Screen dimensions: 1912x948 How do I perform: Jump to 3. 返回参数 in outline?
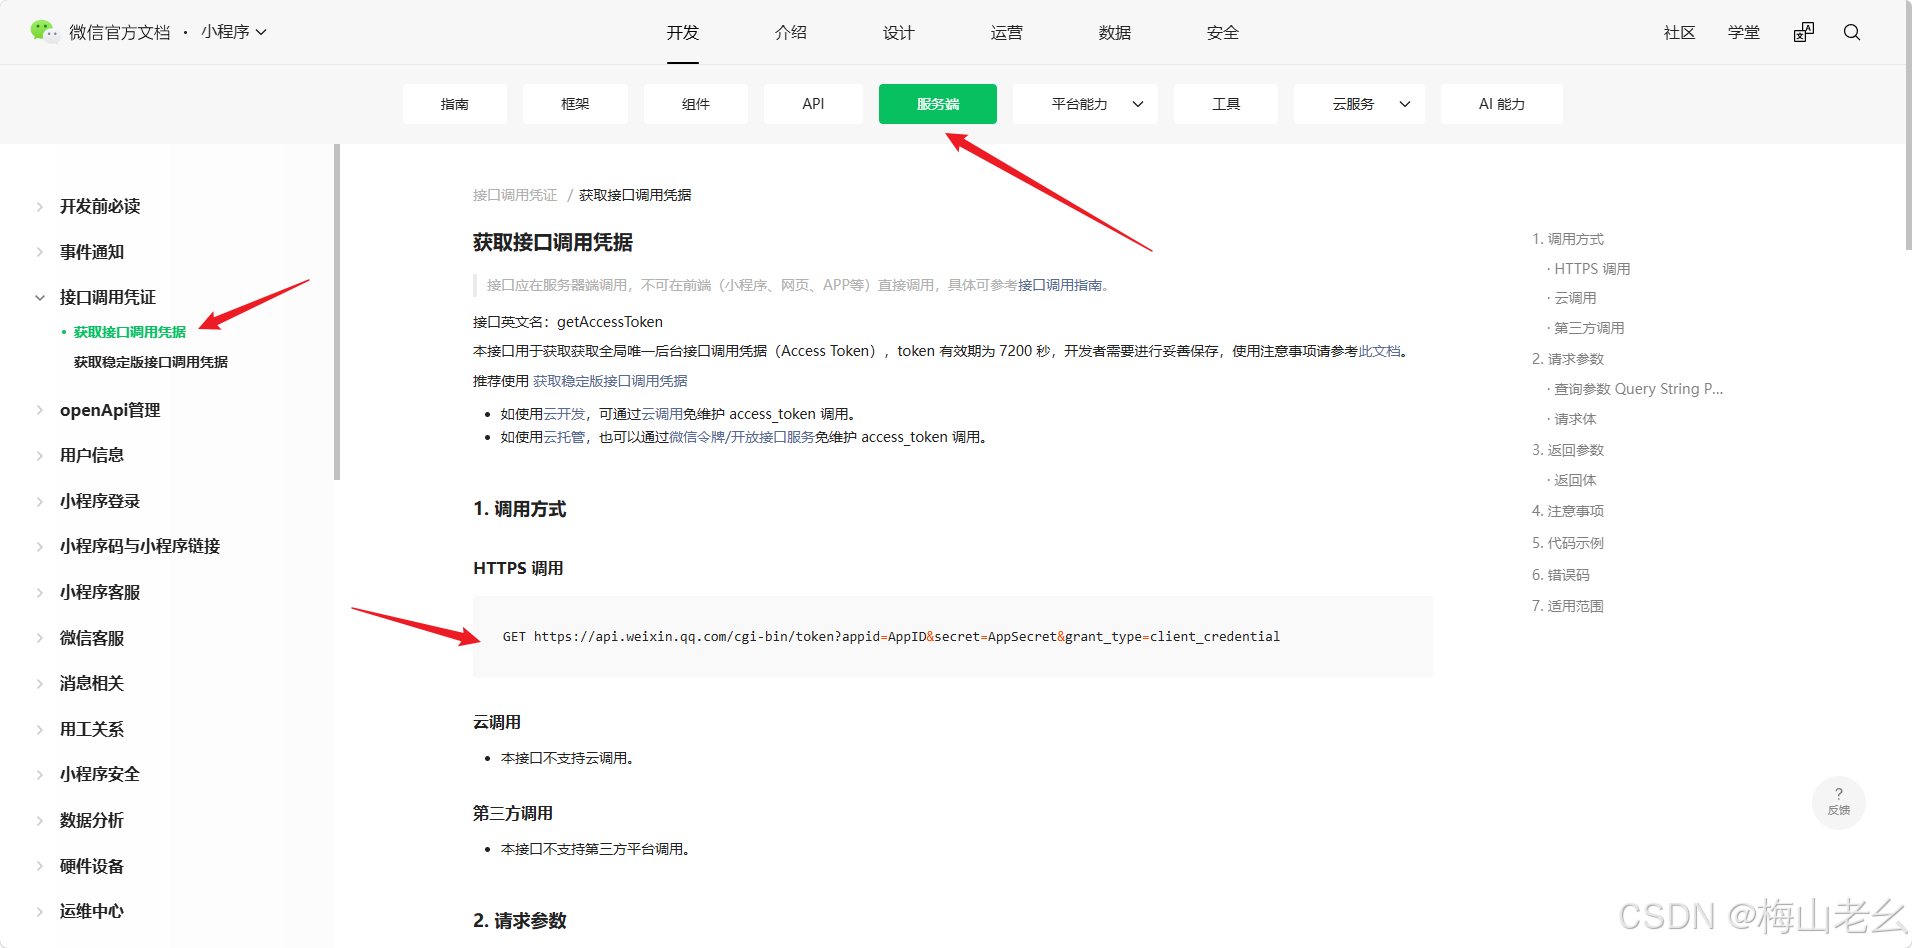click(1568, 450)
